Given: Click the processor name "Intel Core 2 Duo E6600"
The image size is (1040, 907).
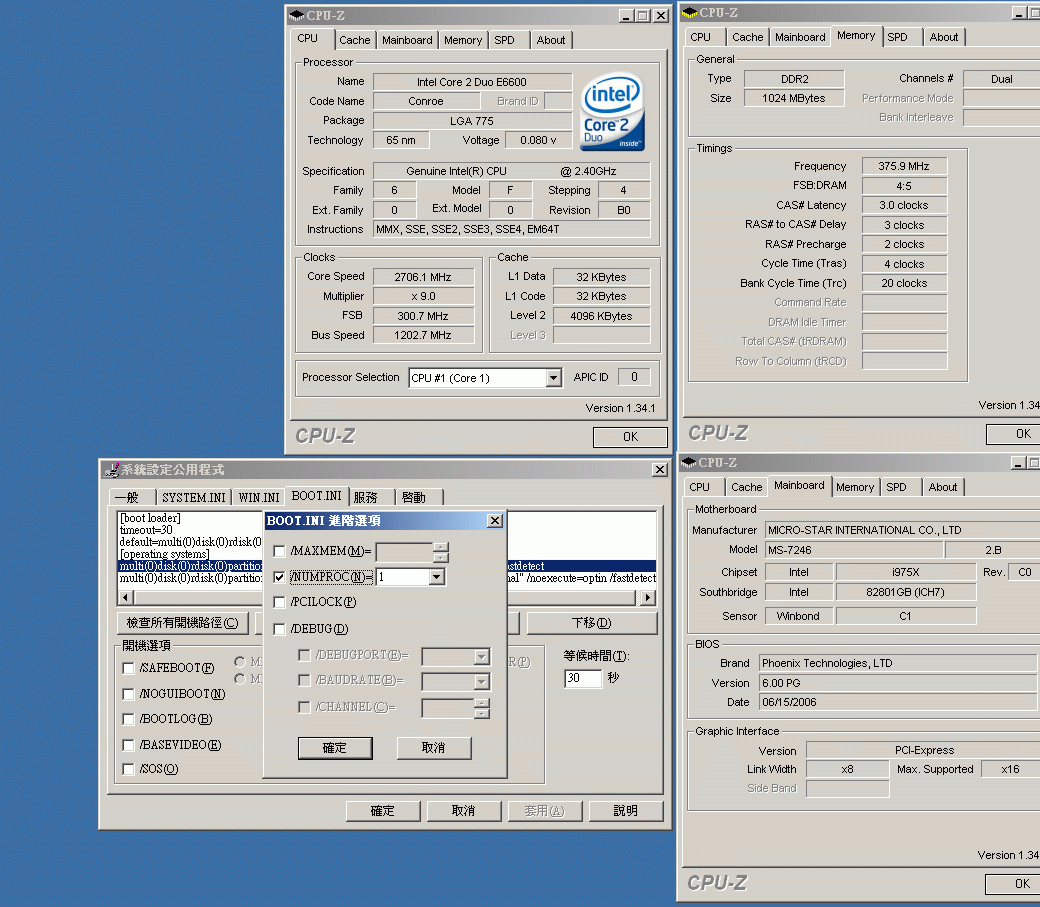Looking at the screenshot, I should coord(472,82).
